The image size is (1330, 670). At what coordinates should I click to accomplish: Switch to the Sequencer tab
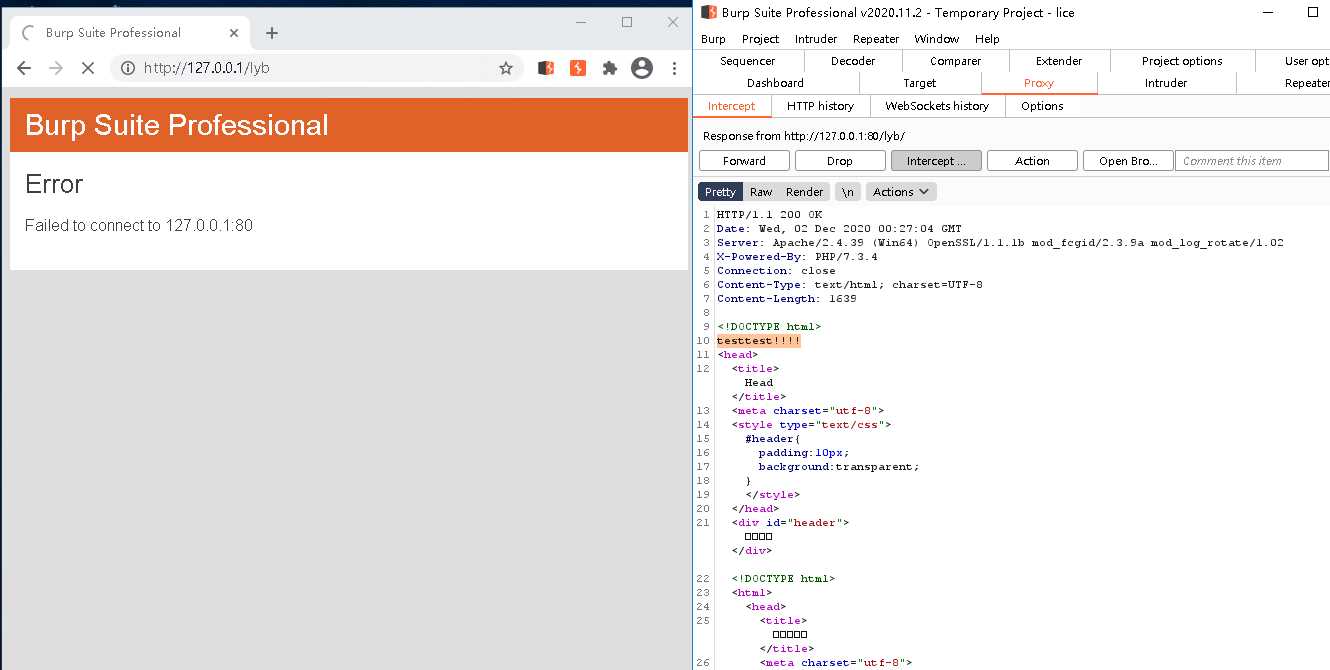[748, 61]
